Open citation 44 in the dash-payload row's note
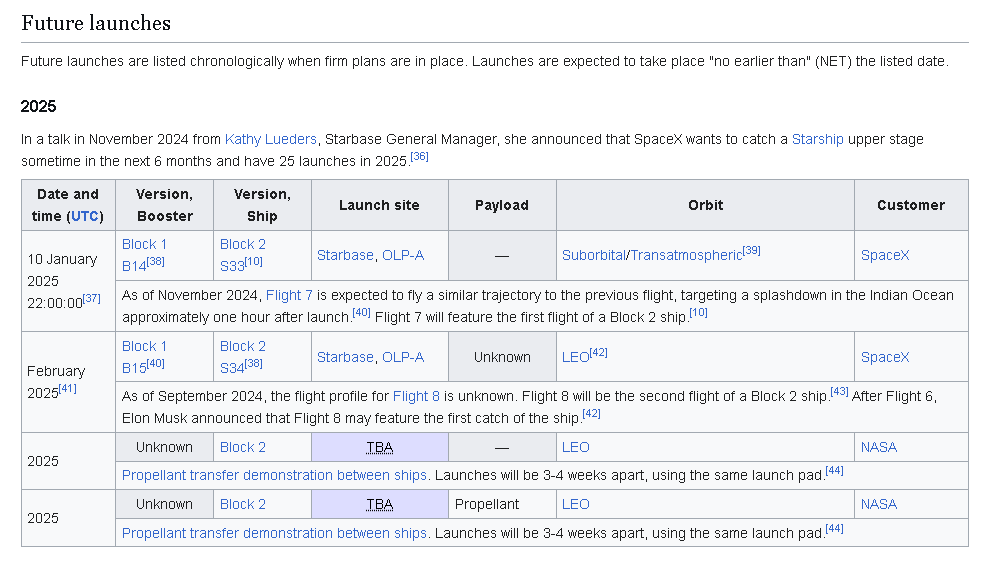The image size is (1003, 570). 835,471
